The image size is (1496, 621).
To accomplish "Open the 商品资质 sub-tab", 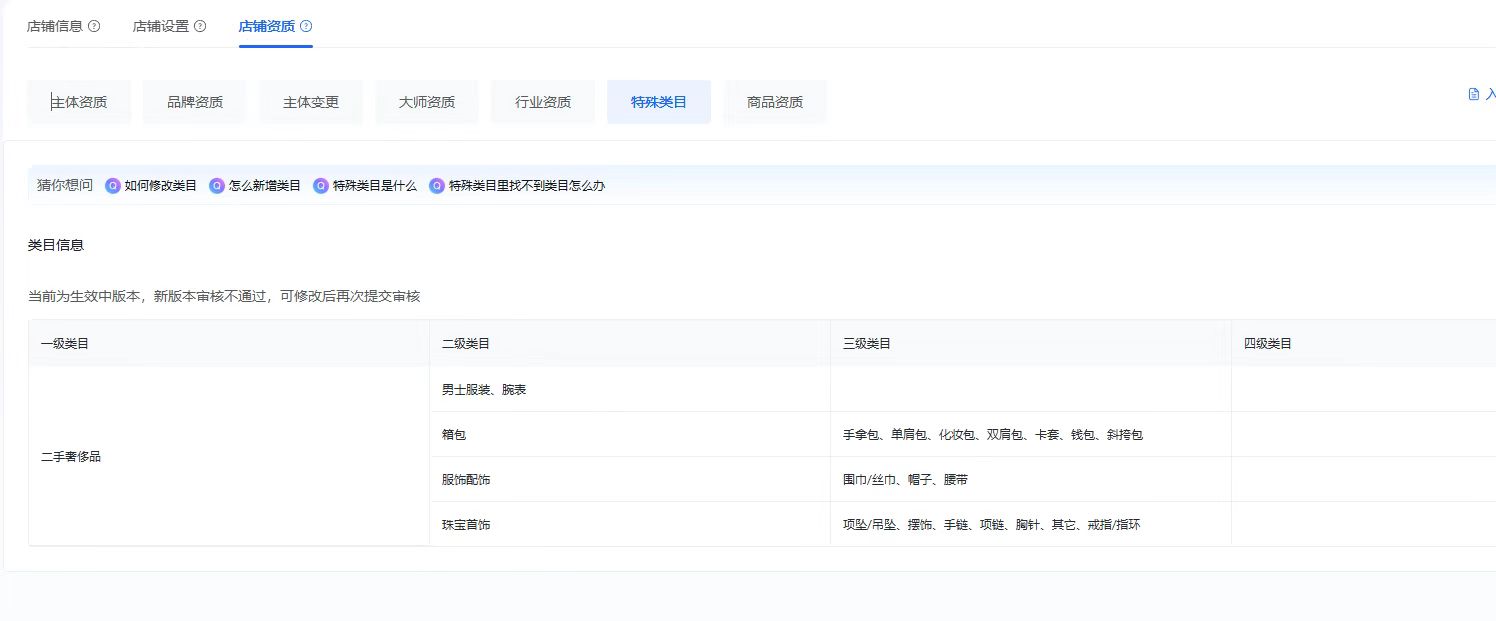I will 775,102.
